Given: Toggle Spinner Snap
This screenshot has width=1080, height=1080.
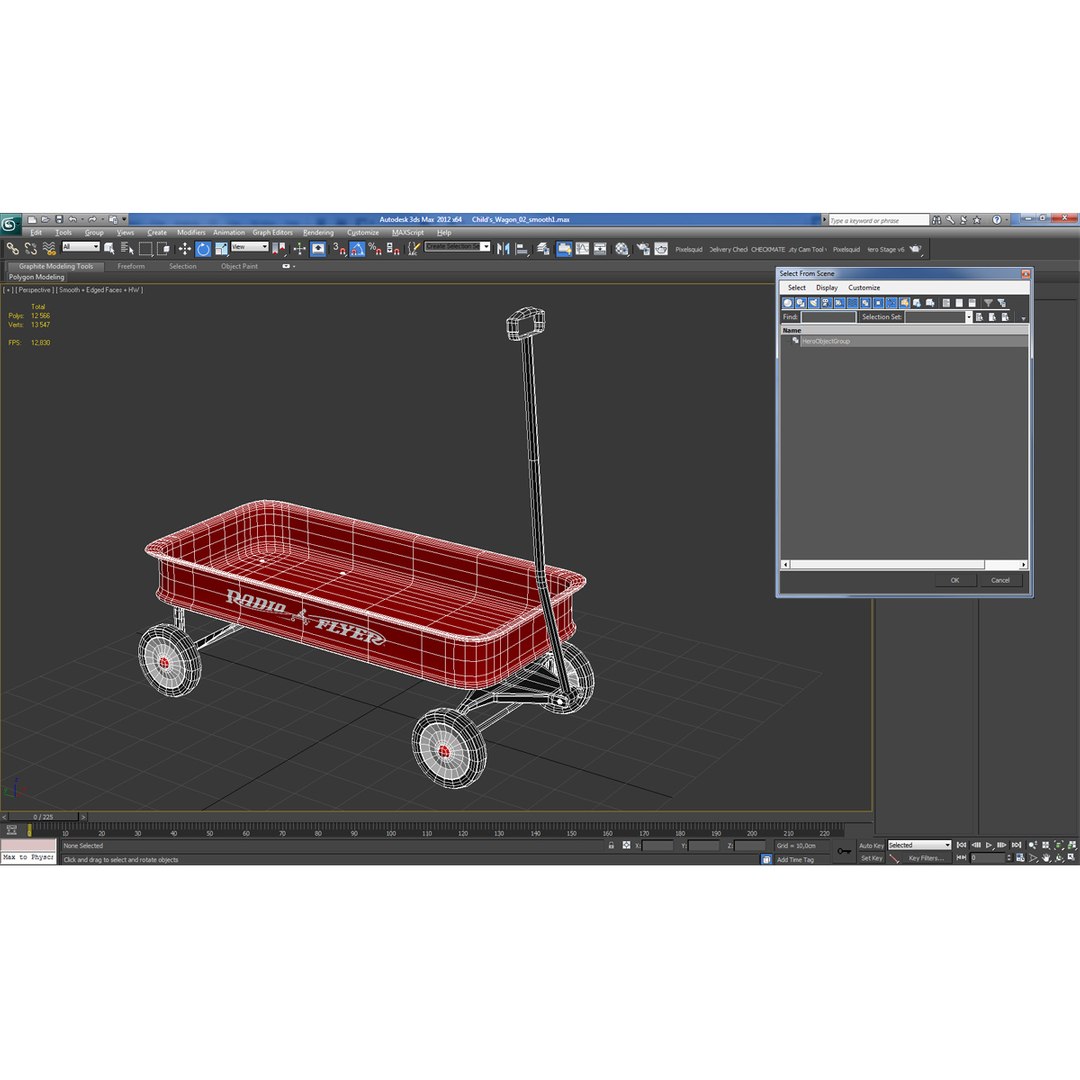Looking at the screenshot, I should (x=393, y=249).
